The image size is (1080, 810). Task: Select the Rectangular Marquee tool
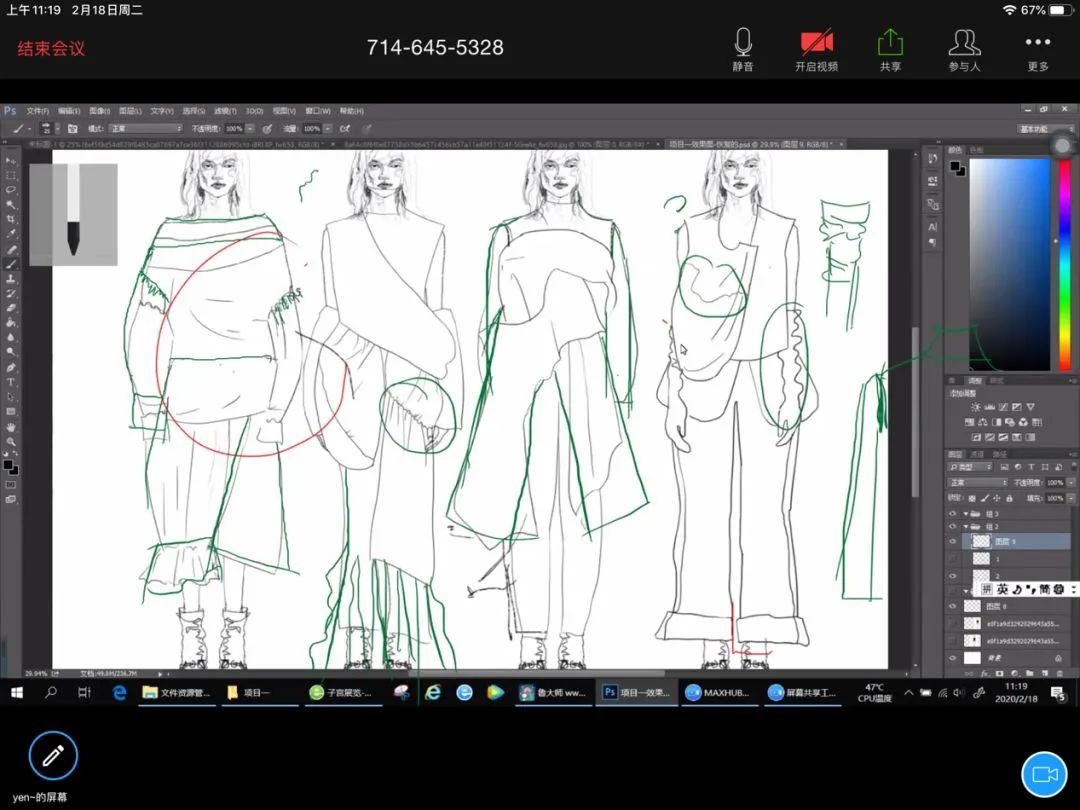pos(11,175)
